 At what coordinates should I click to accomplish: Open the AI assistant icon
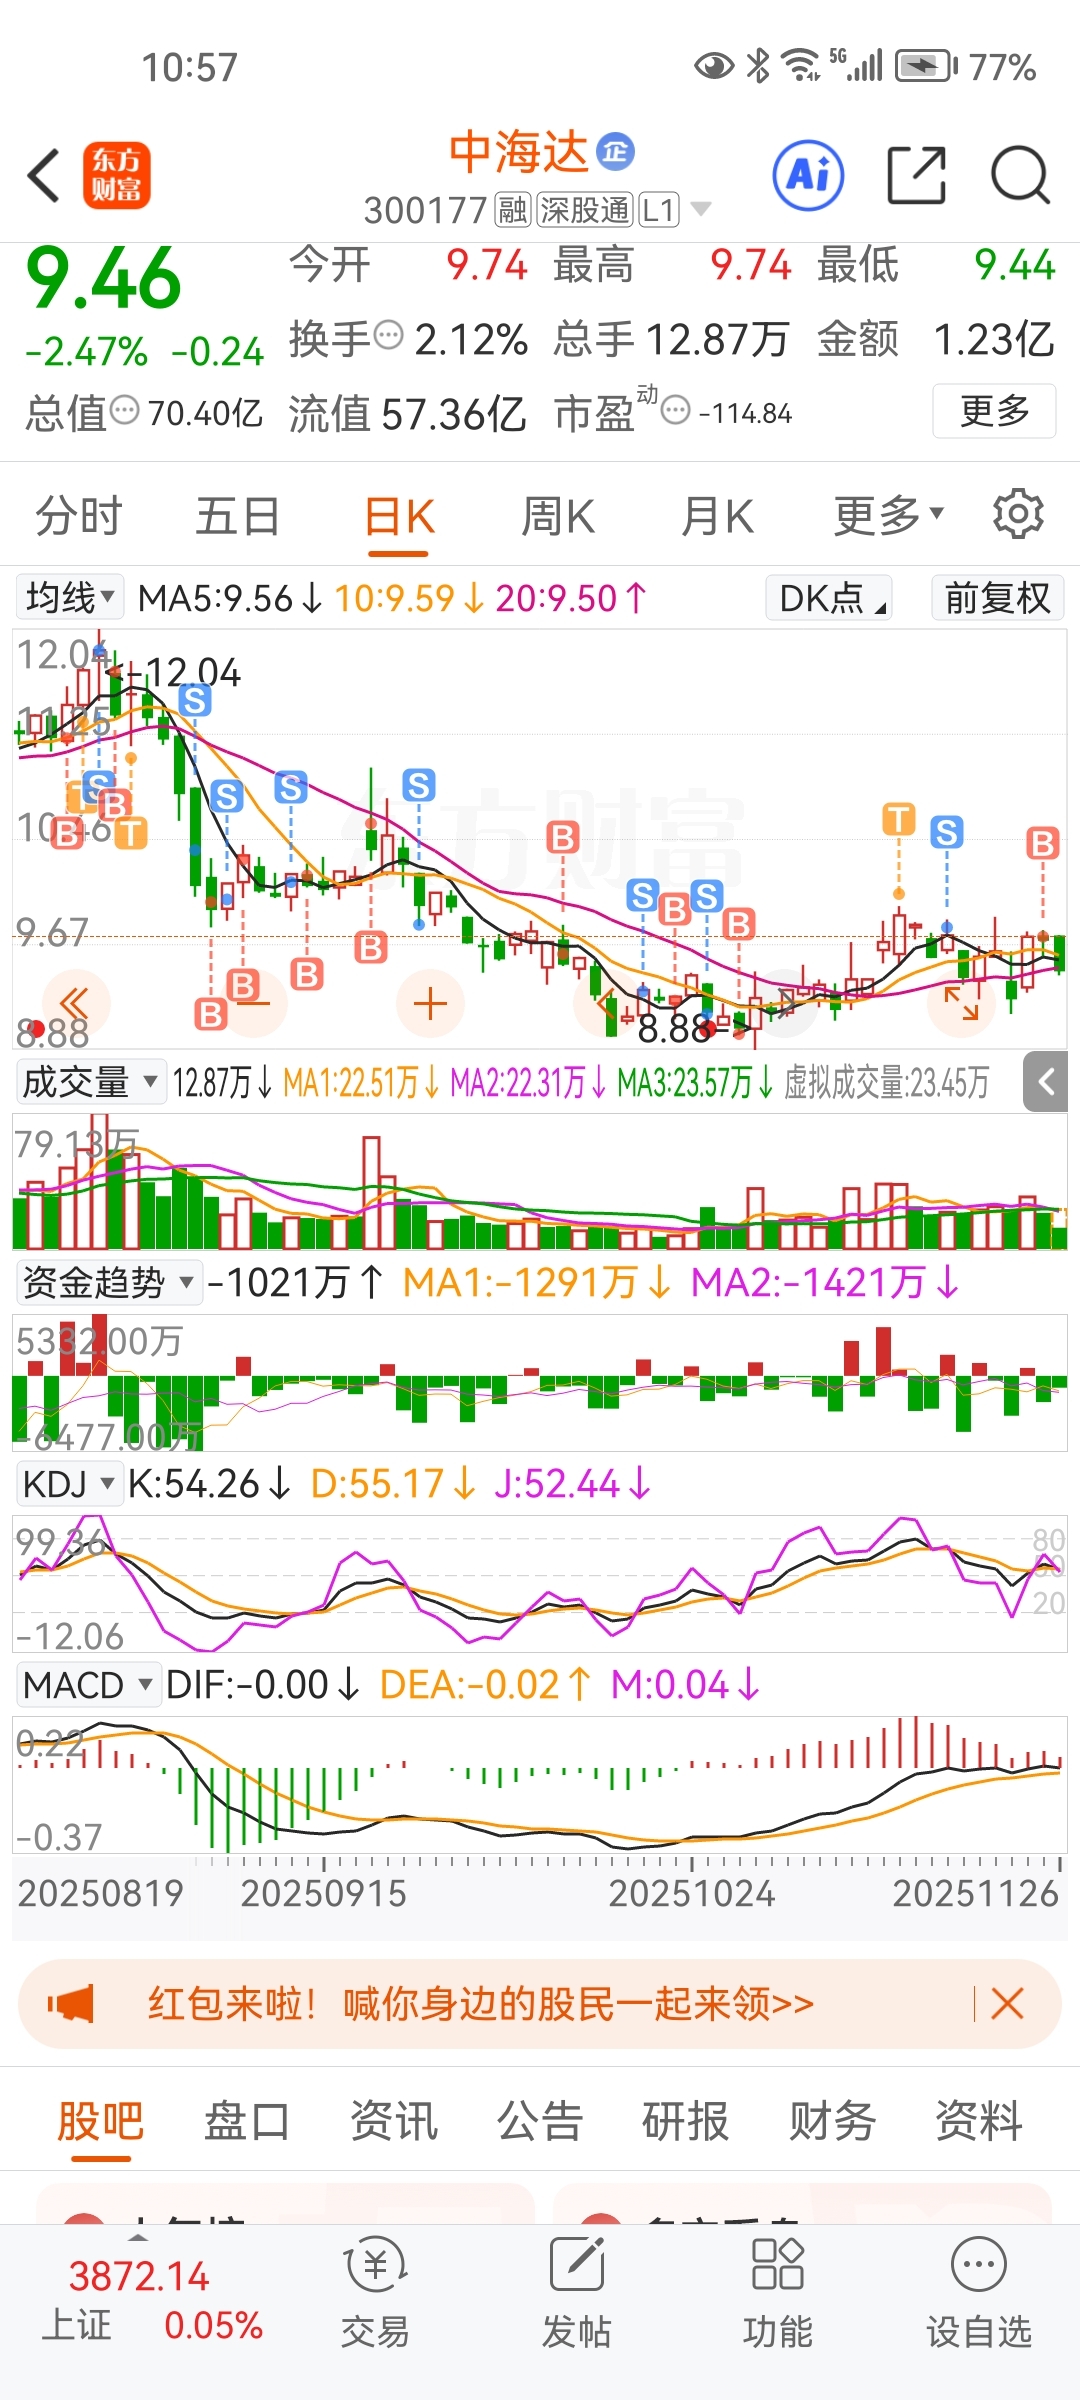coord(808,175)
